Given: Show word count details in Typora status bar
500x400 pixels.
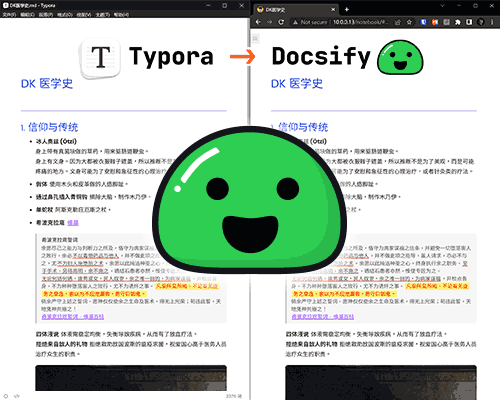Looking at the screenshot, I should 234,396.
